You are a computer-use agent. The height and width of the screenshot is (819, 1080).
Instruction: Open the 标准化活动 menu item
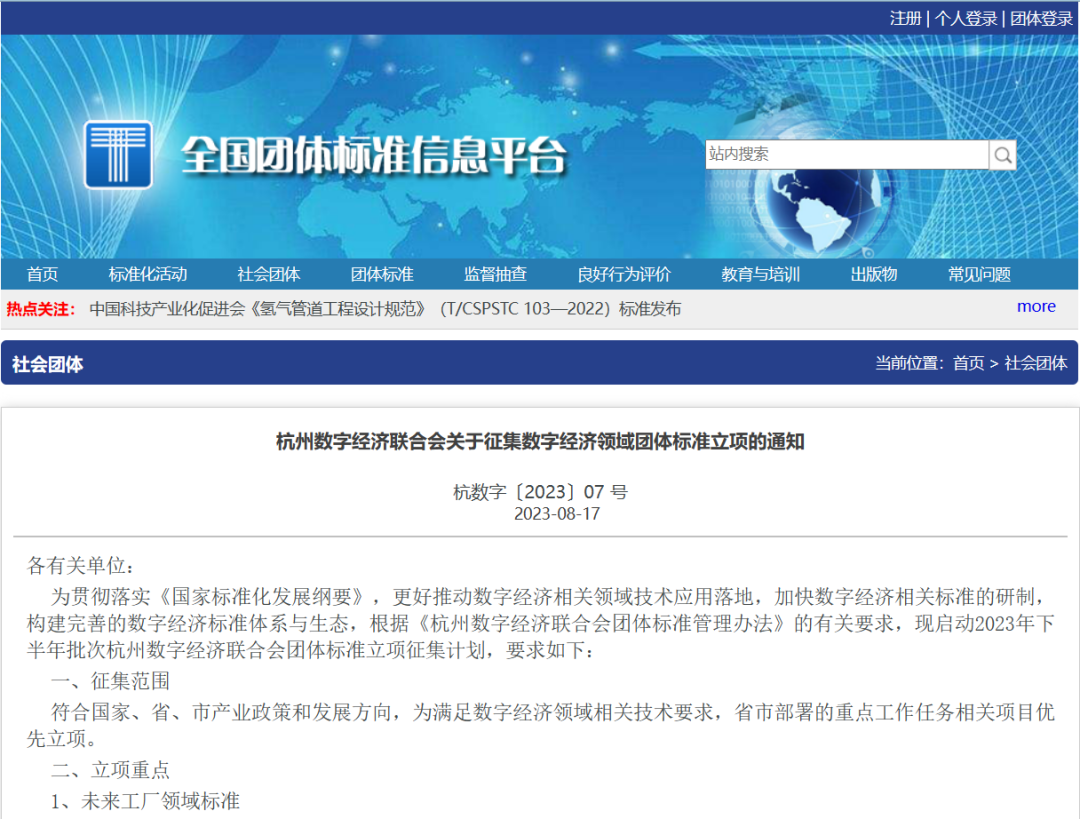(x=148, y=274)
